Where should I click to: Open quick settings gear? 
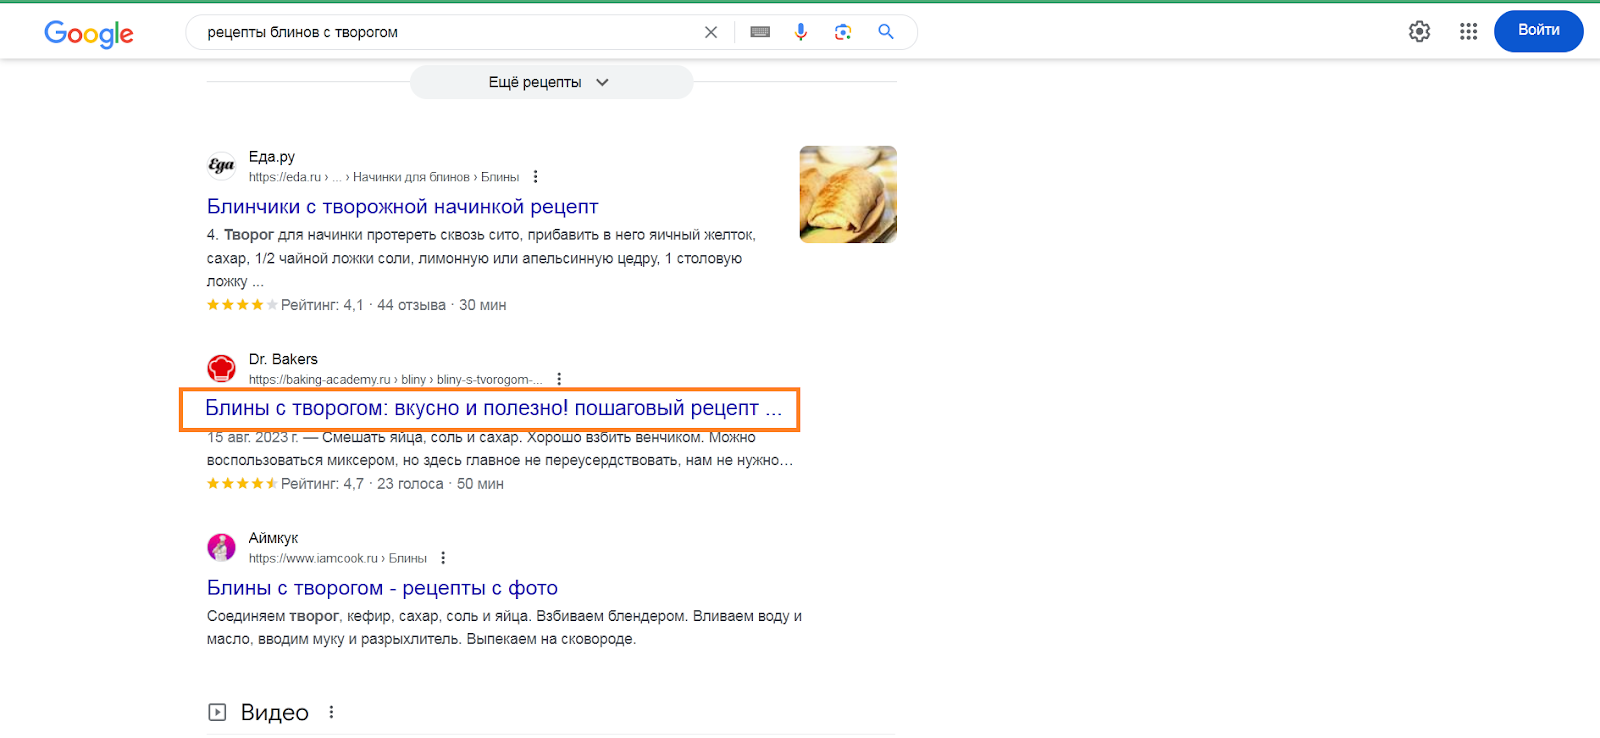tap(1419, 32)
